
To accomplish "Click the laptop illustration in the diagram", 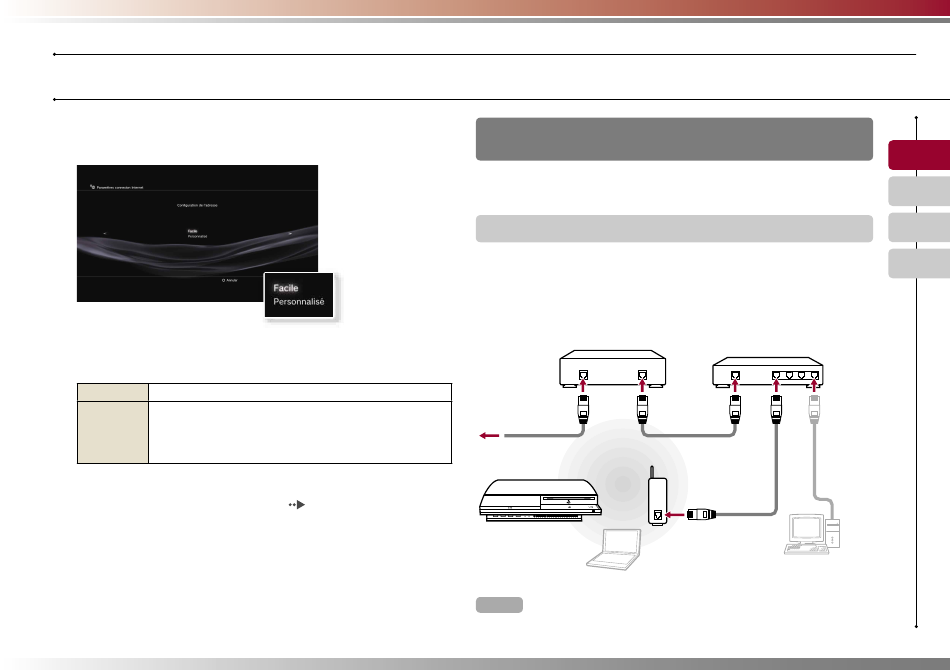I will click(x=614, y=549).
